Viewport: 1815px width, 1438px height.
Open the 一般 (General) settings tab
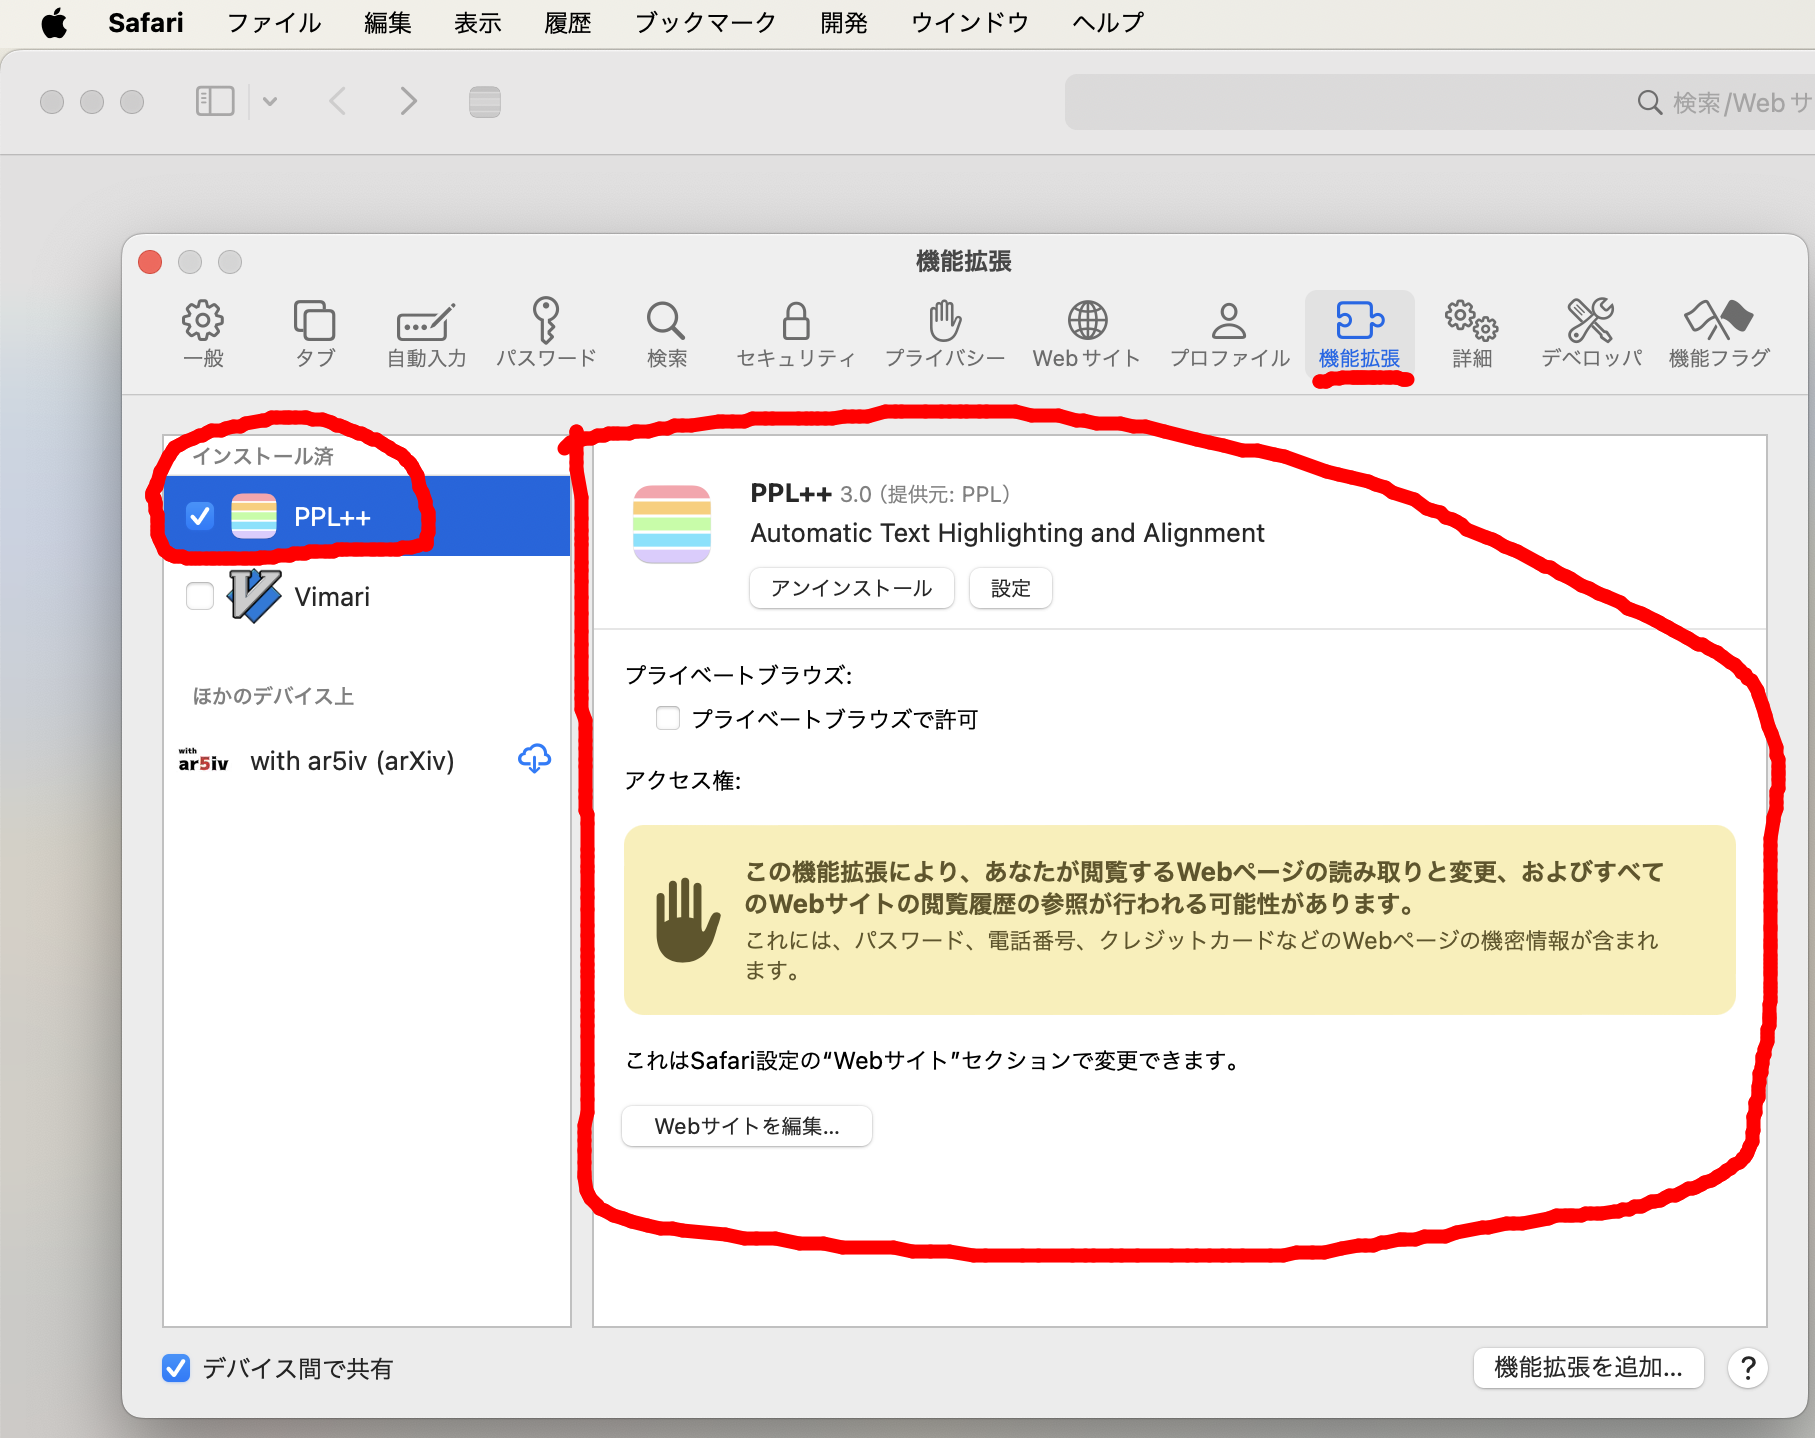pyautogui.click(x=203, y=334)
